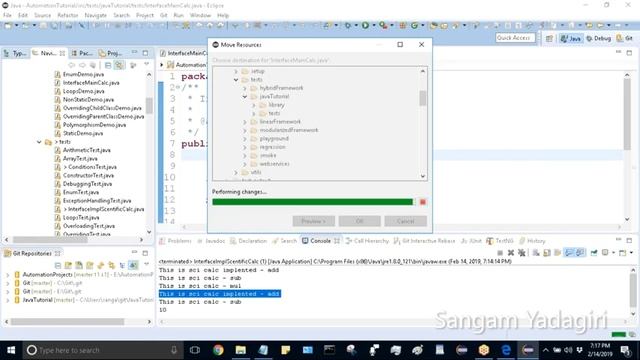This screenshot has height=360, width=640.
Task: Click the green progress bar in Move dialog
Action: tap(313, 202)
